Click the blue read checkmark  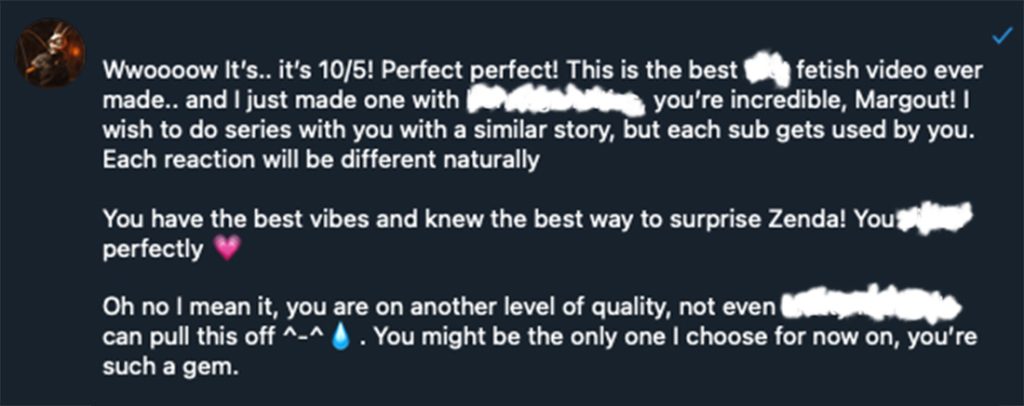1000,36
